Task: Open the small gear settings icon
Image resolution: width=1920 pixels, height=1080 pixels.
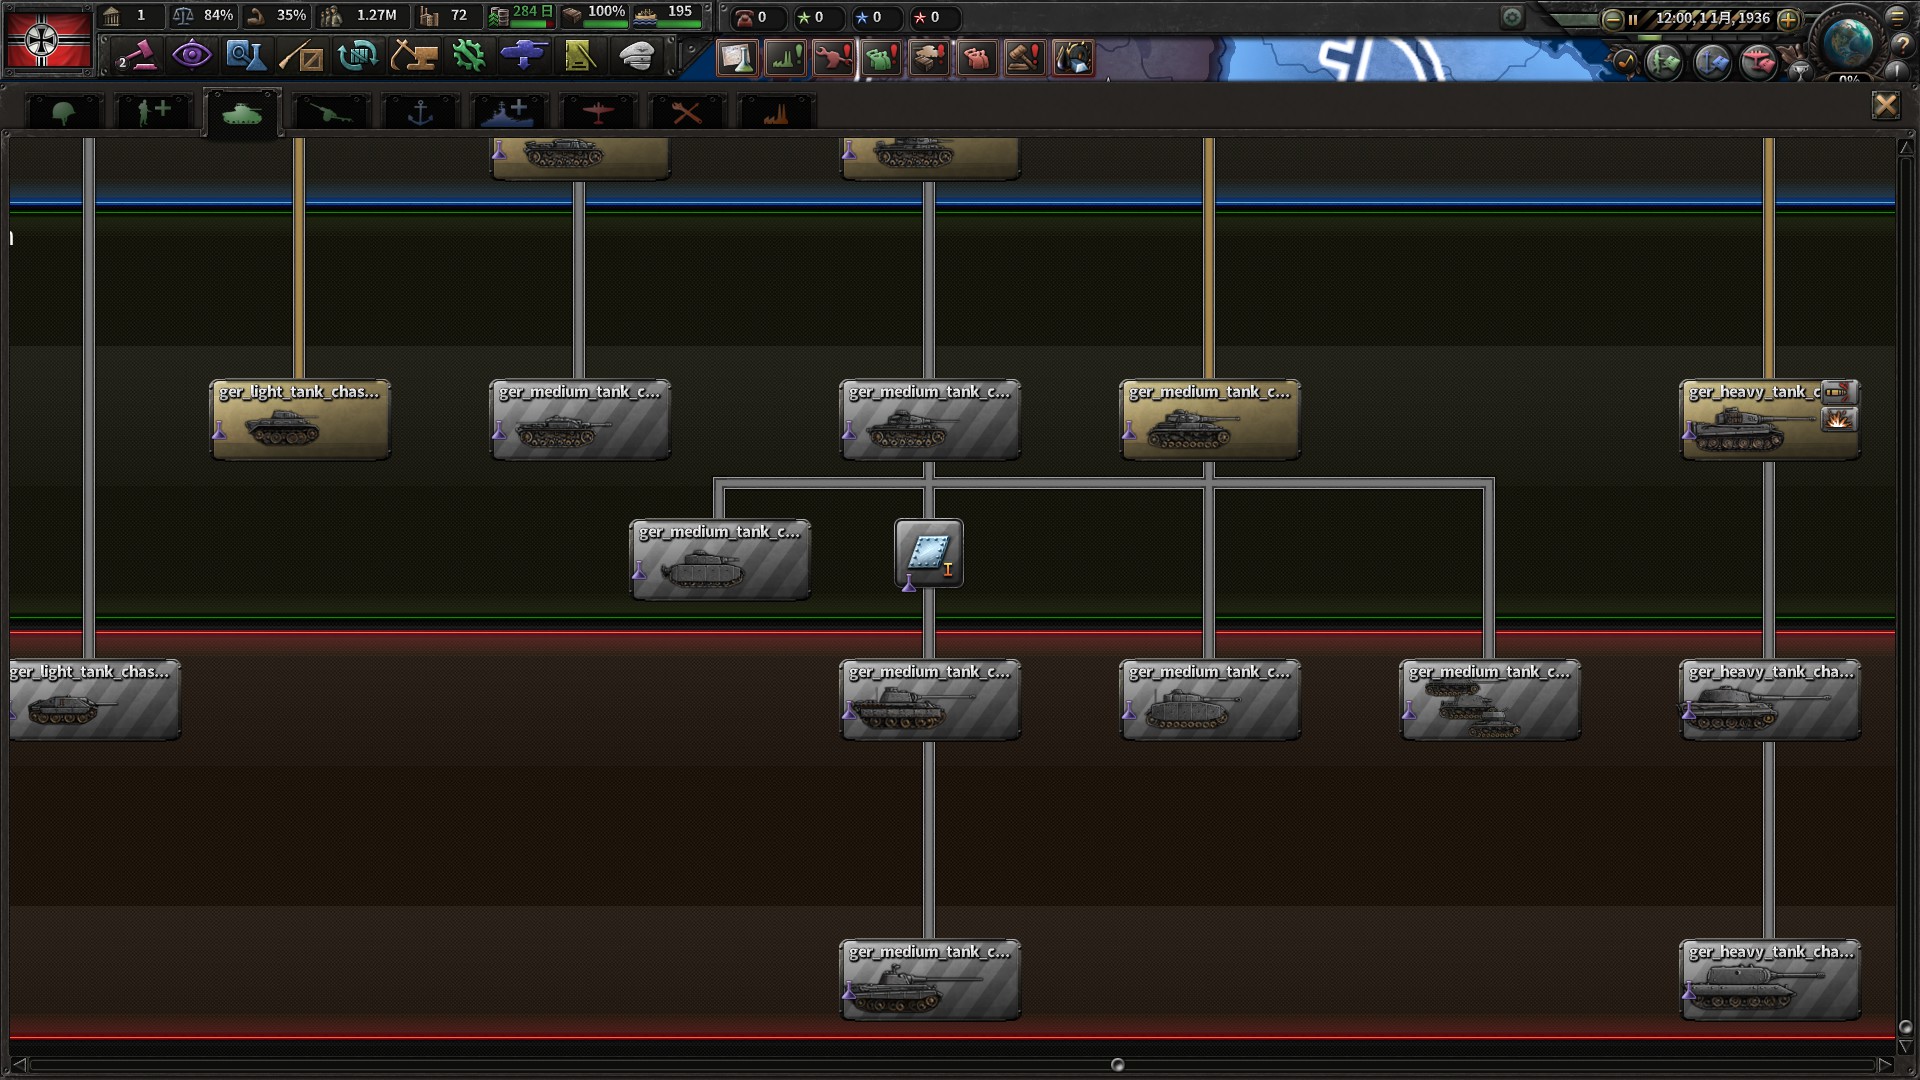Action: (x=1512, y=17)
